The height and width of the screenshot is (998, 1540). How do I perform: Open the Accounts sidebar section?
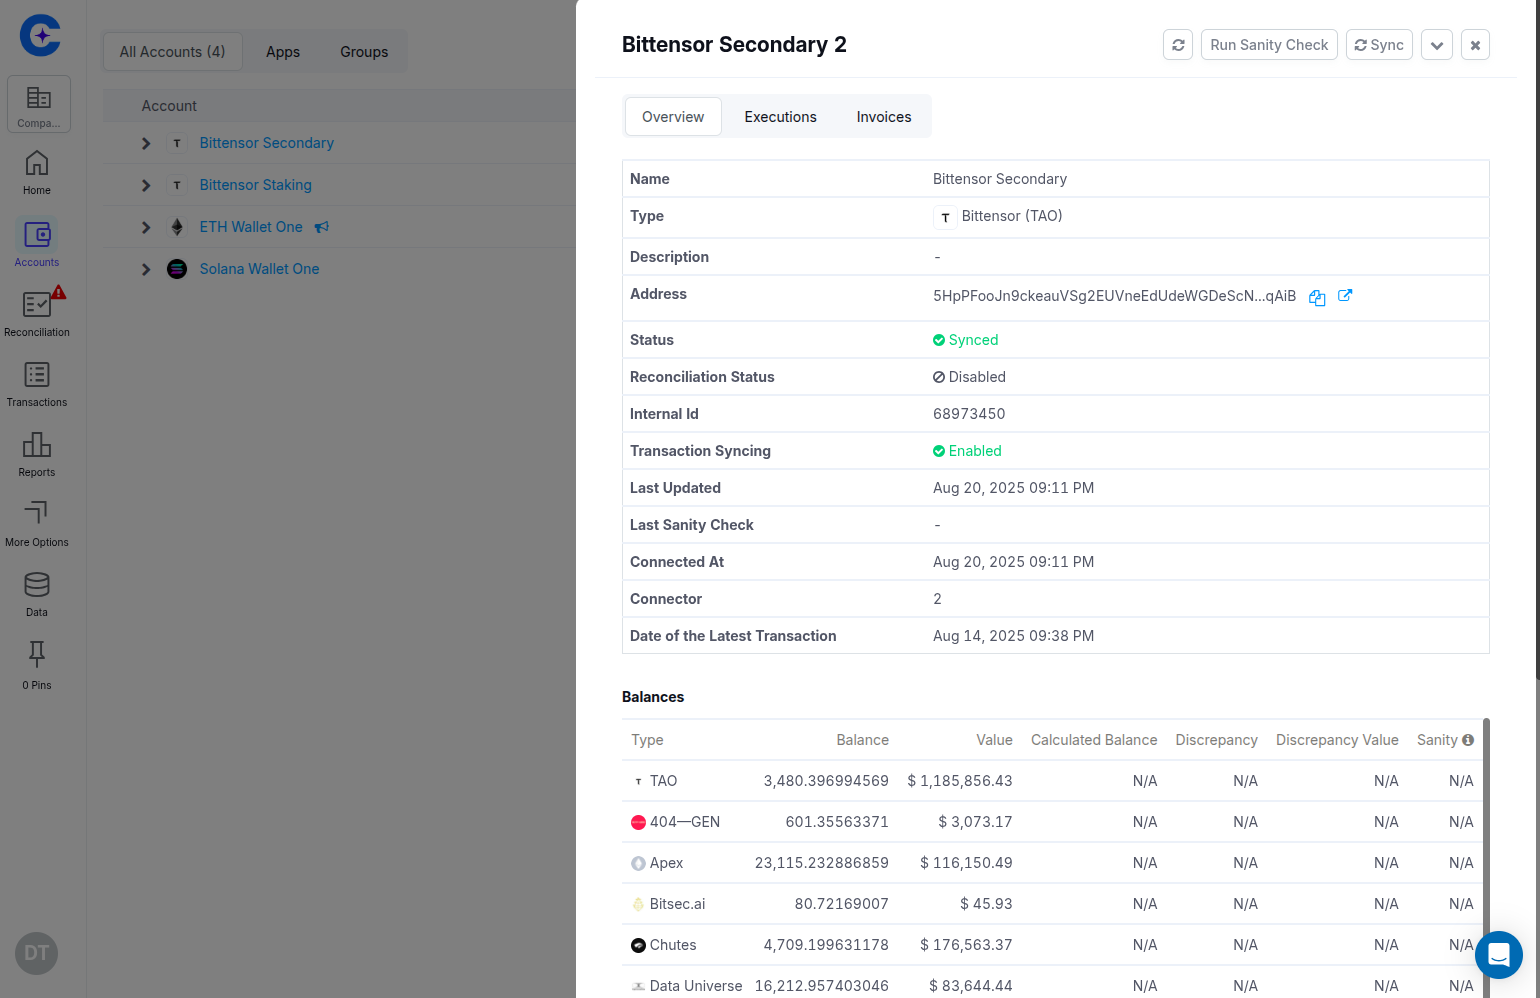(x=37, y=243)
